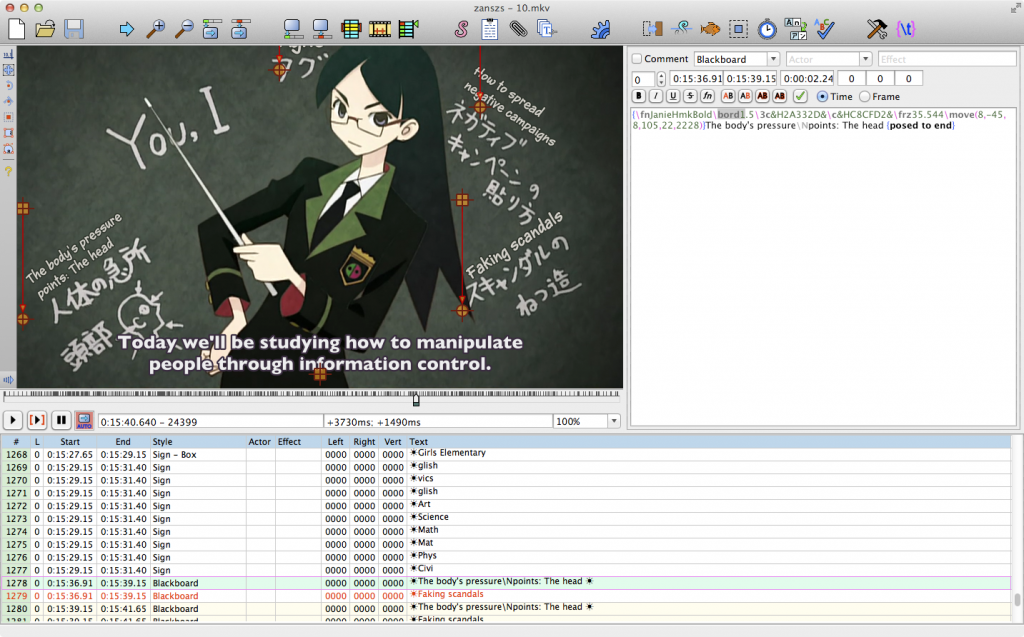
Task: Open the font name chooser fn button
Action: click(x=707, y=97)
